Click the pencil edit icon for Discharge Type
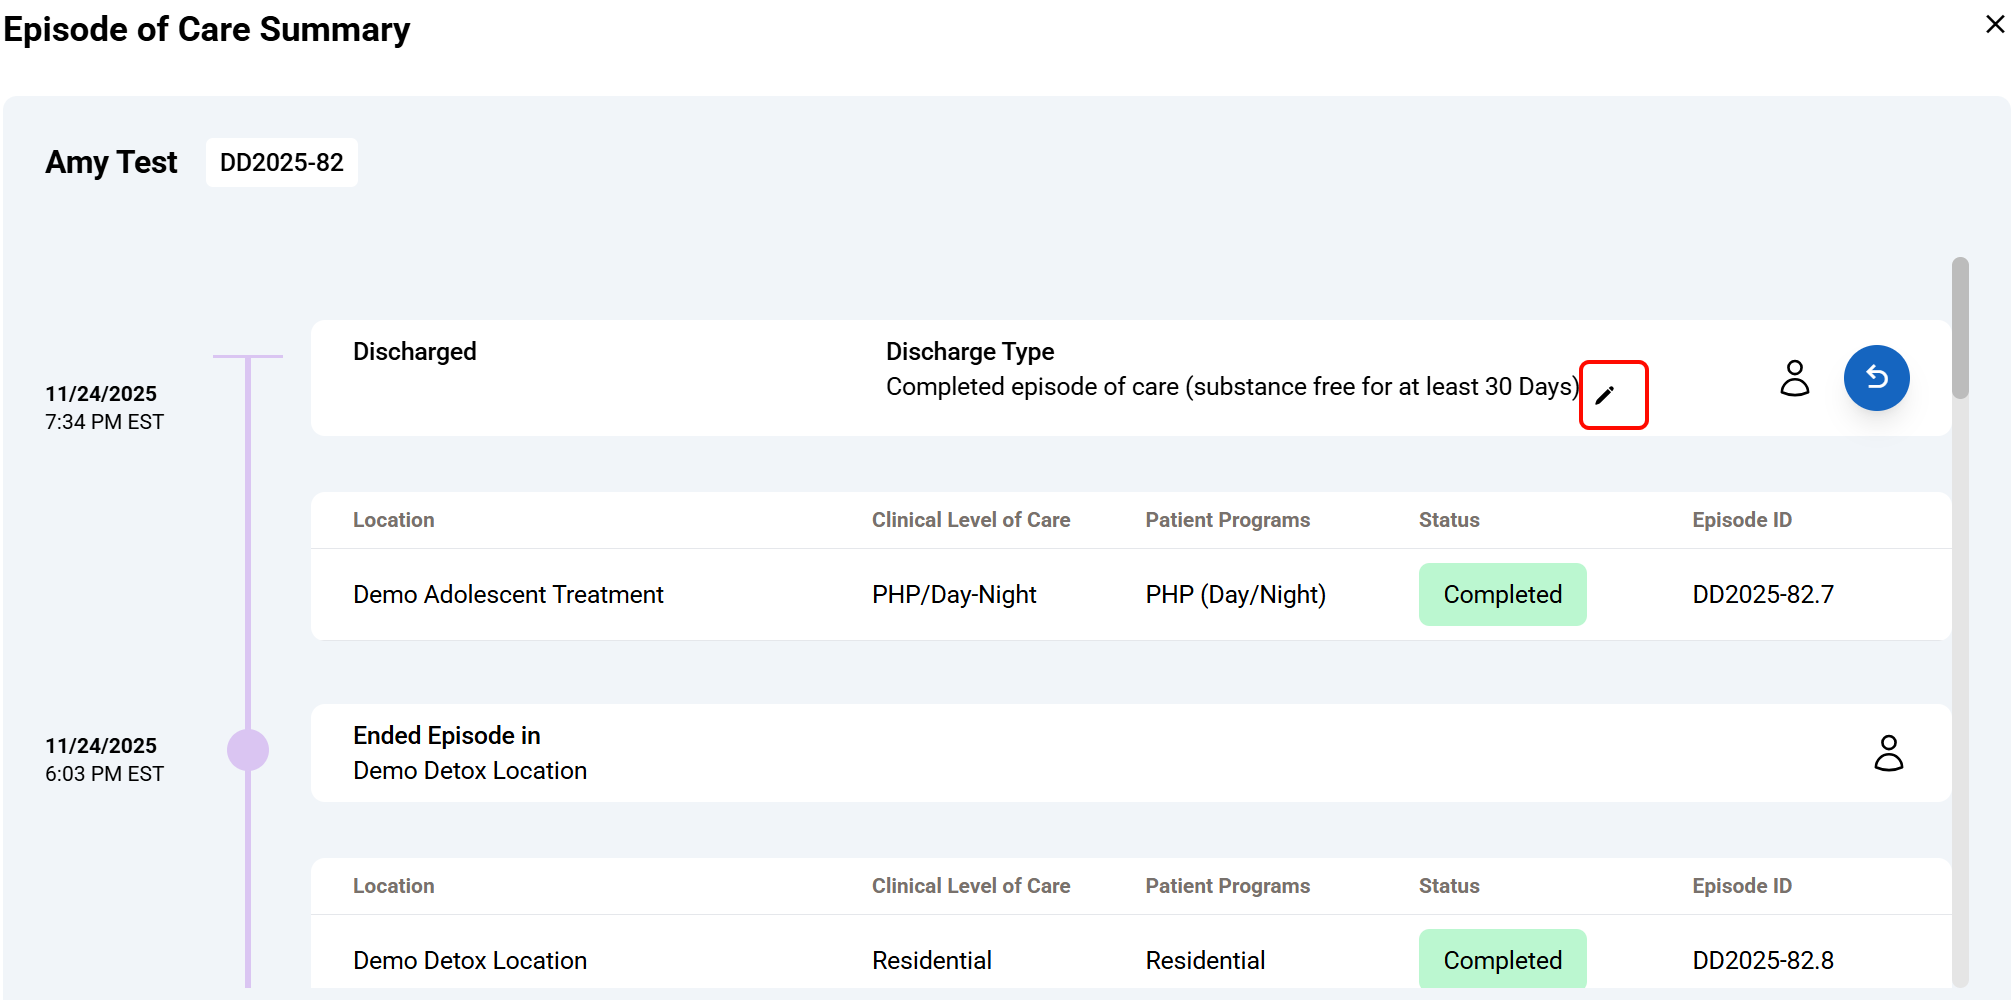Screen dimensions: 2014x1000 pyautogui.click(x=1606, y=395)
